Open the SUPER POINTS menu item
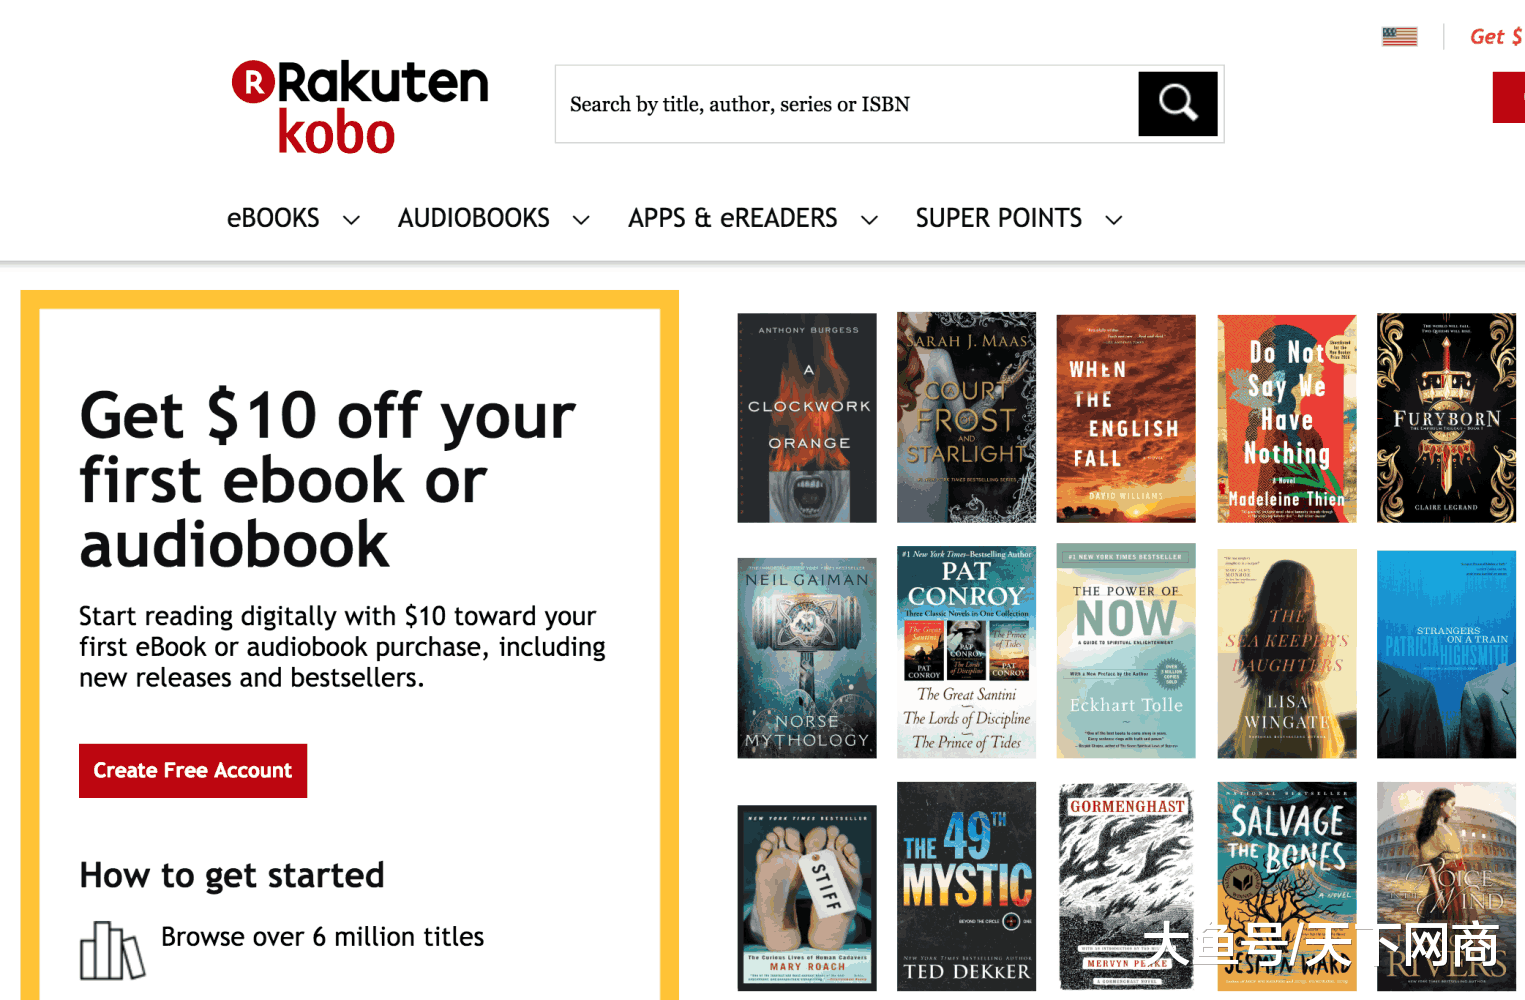The image size is (1525, 1000). (x=999, y=218)
